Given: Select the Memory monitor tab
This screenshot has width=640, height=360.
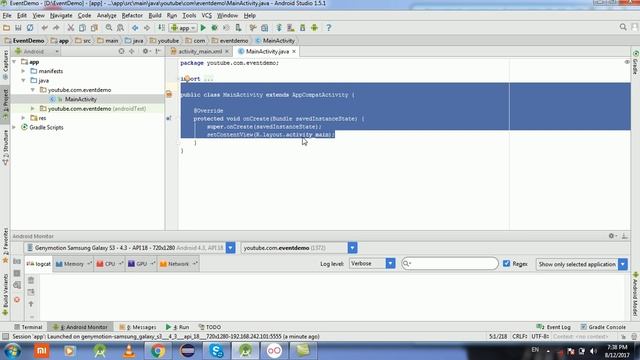Looking at the screenshot, I should coord(73,264).
